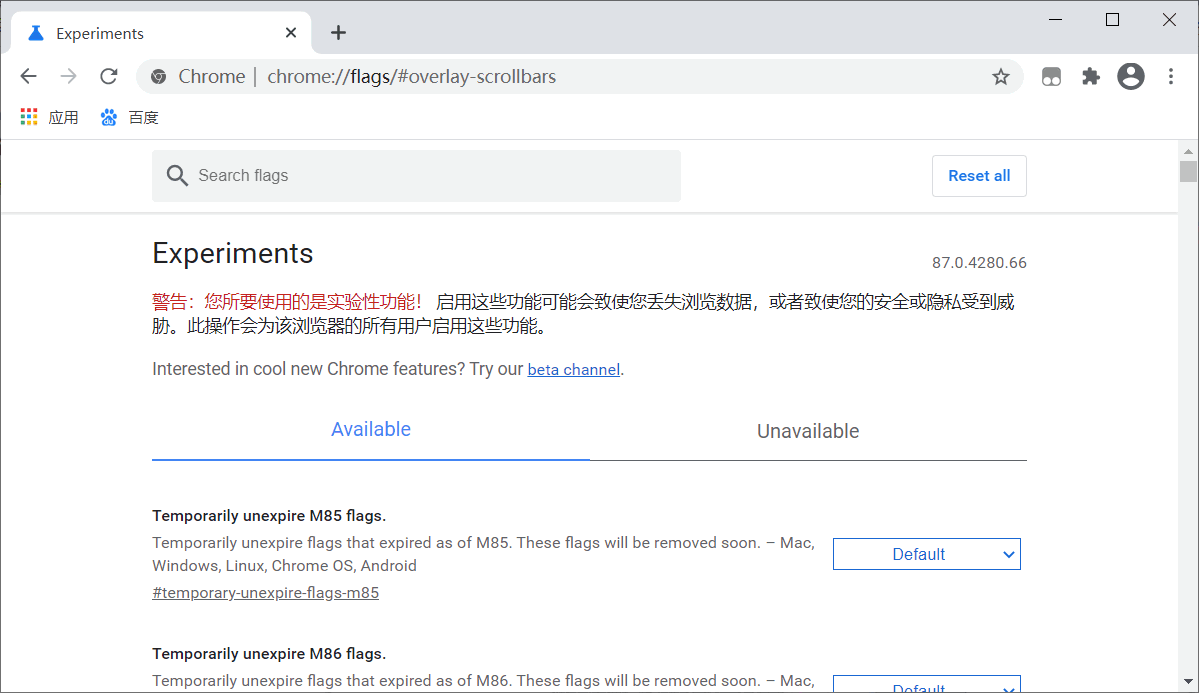Open the Default dropdown for M85 flags

[x=926, y=553]
